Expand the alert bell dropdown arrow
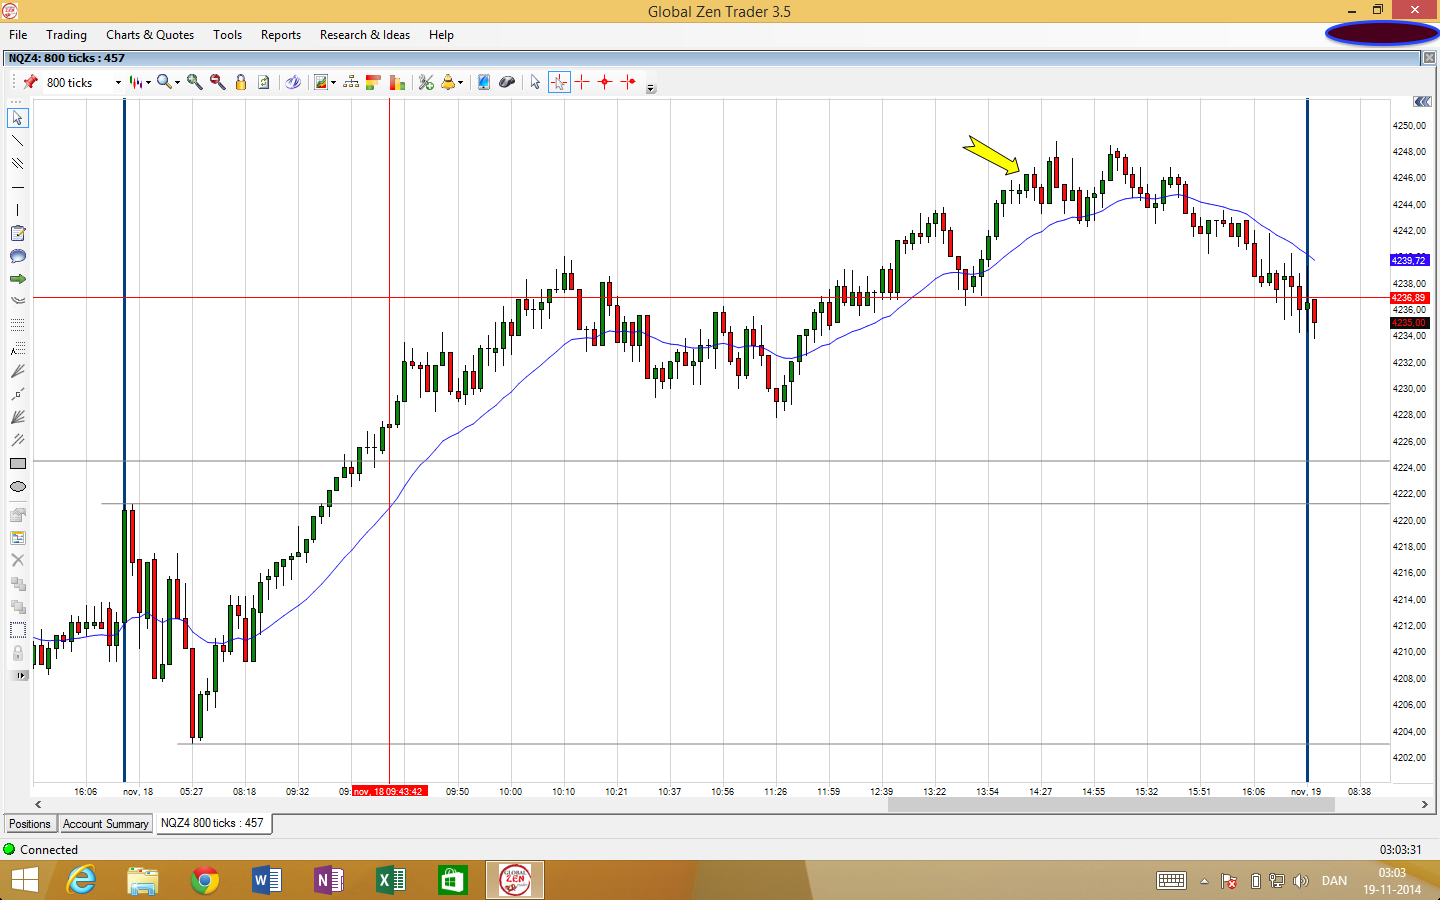 pyautogui.click(x=460, y=83)
